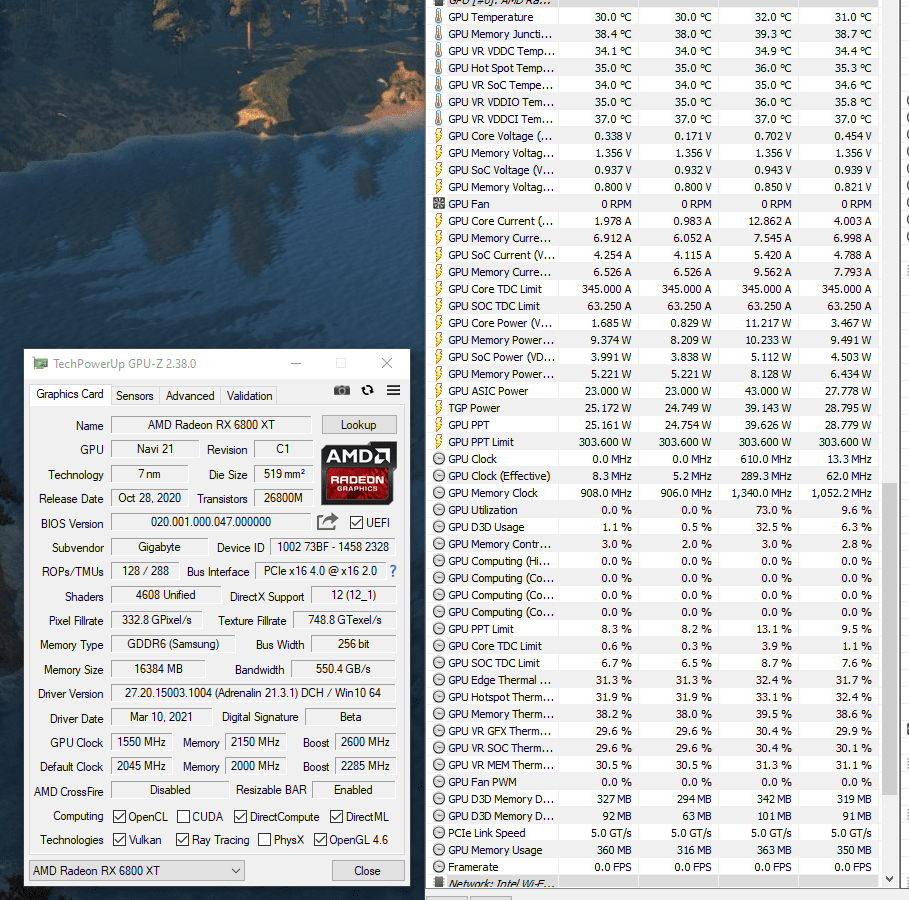The image size is (909, 900).
Task: Switch to the Graphics Card tab
Action: point(70,394)
